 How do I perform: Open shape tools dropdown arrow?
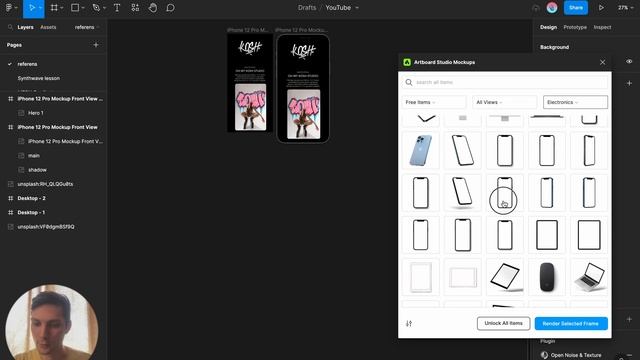pos(83,8)
